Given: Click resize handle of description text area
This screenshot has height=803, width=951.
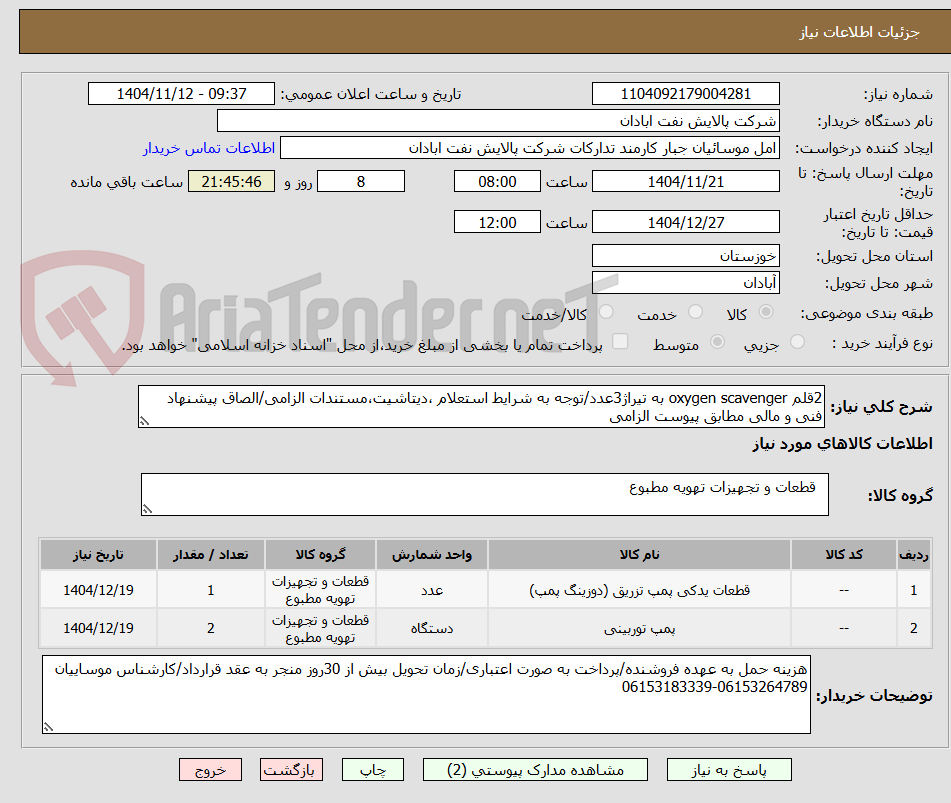Looking at the screenshot, I should 144,422.
